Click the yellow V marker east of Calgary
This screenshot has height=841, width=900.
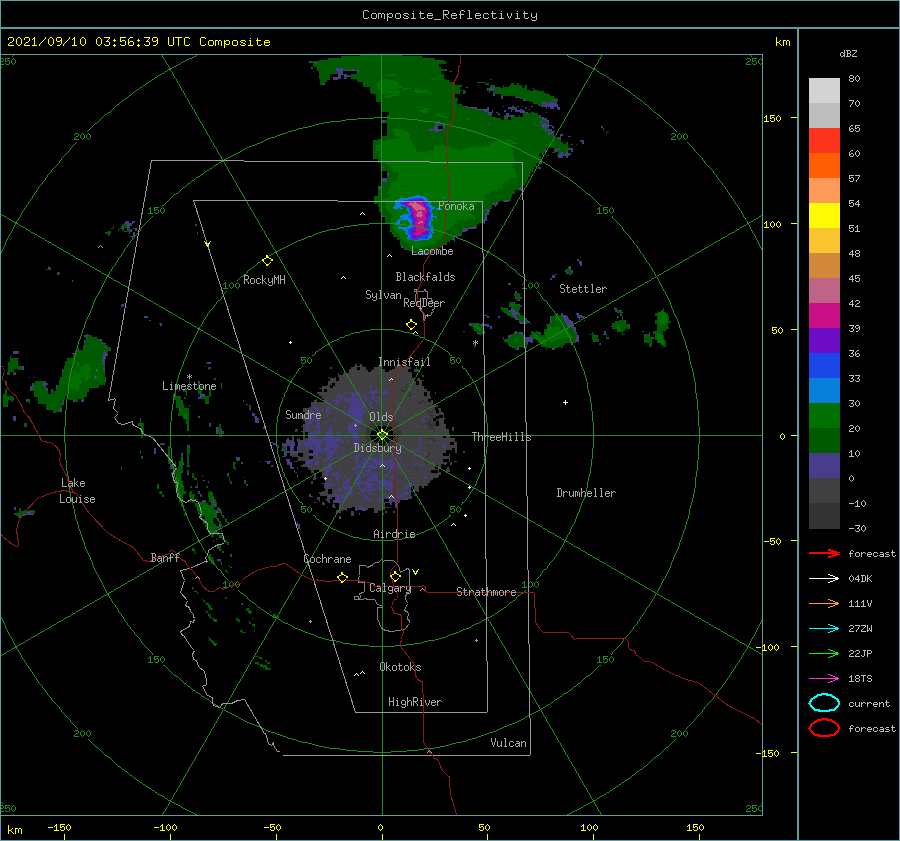(416, 572)
